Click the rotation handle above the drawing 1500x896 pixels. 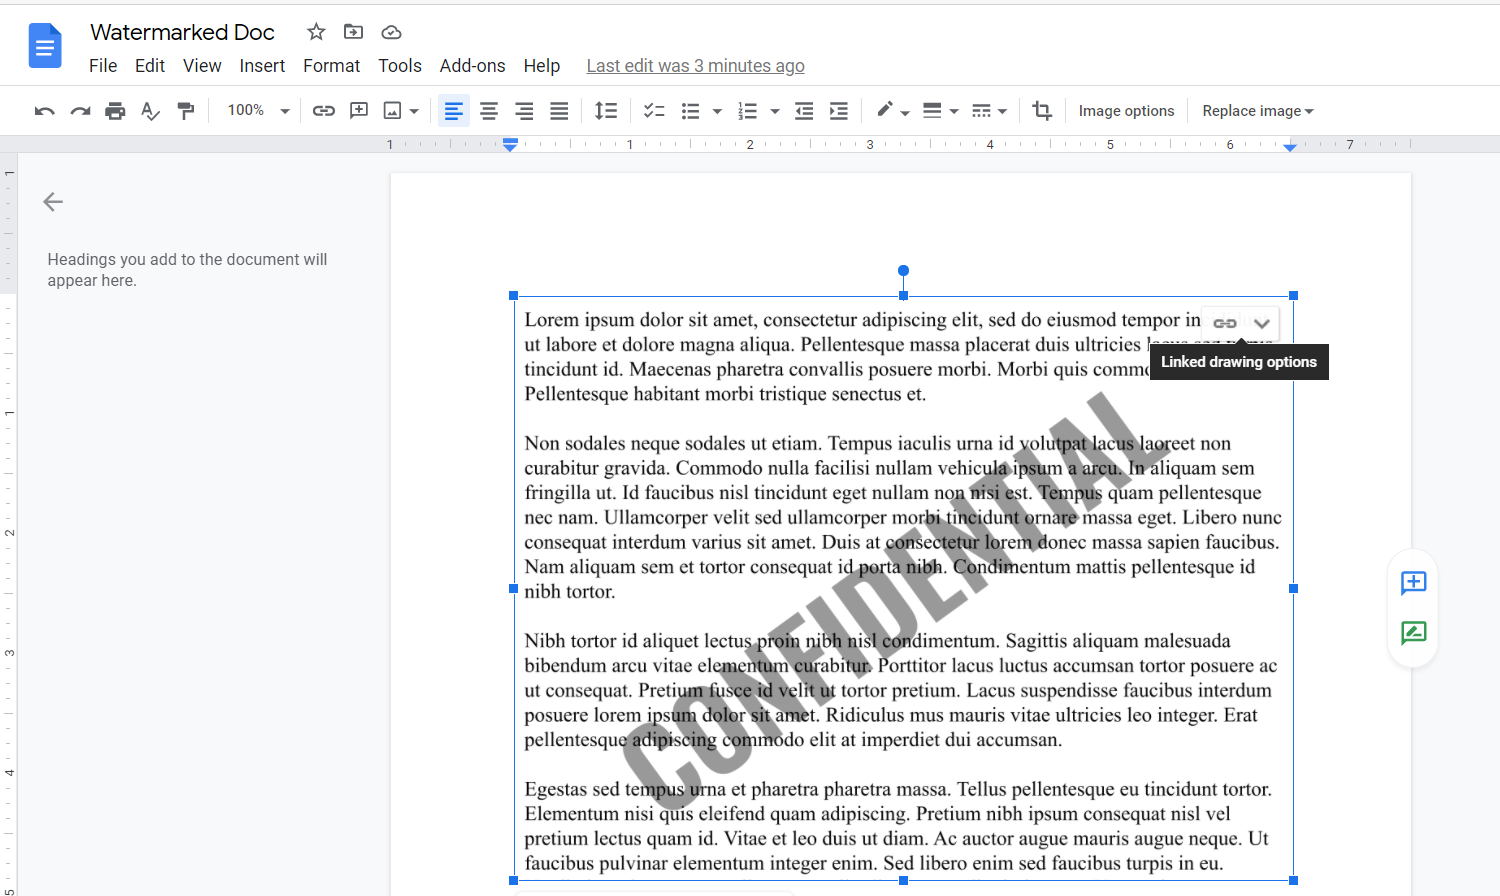(x=903, y=271)
